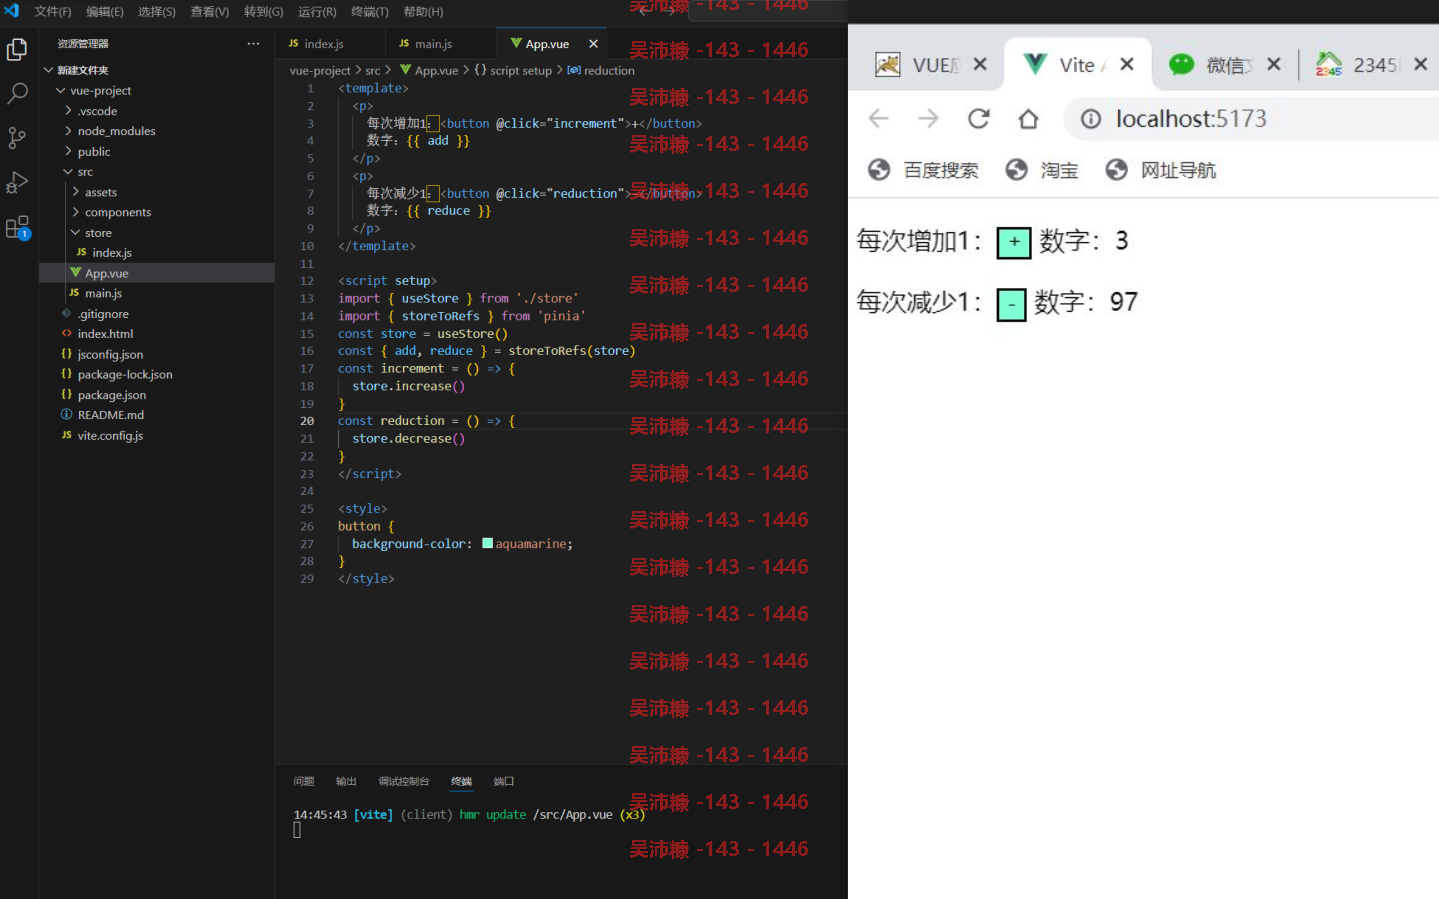Collapse the 新建文件夹 root section
The width and height of the screenshot is (1439, 899).
click(157, 70)
